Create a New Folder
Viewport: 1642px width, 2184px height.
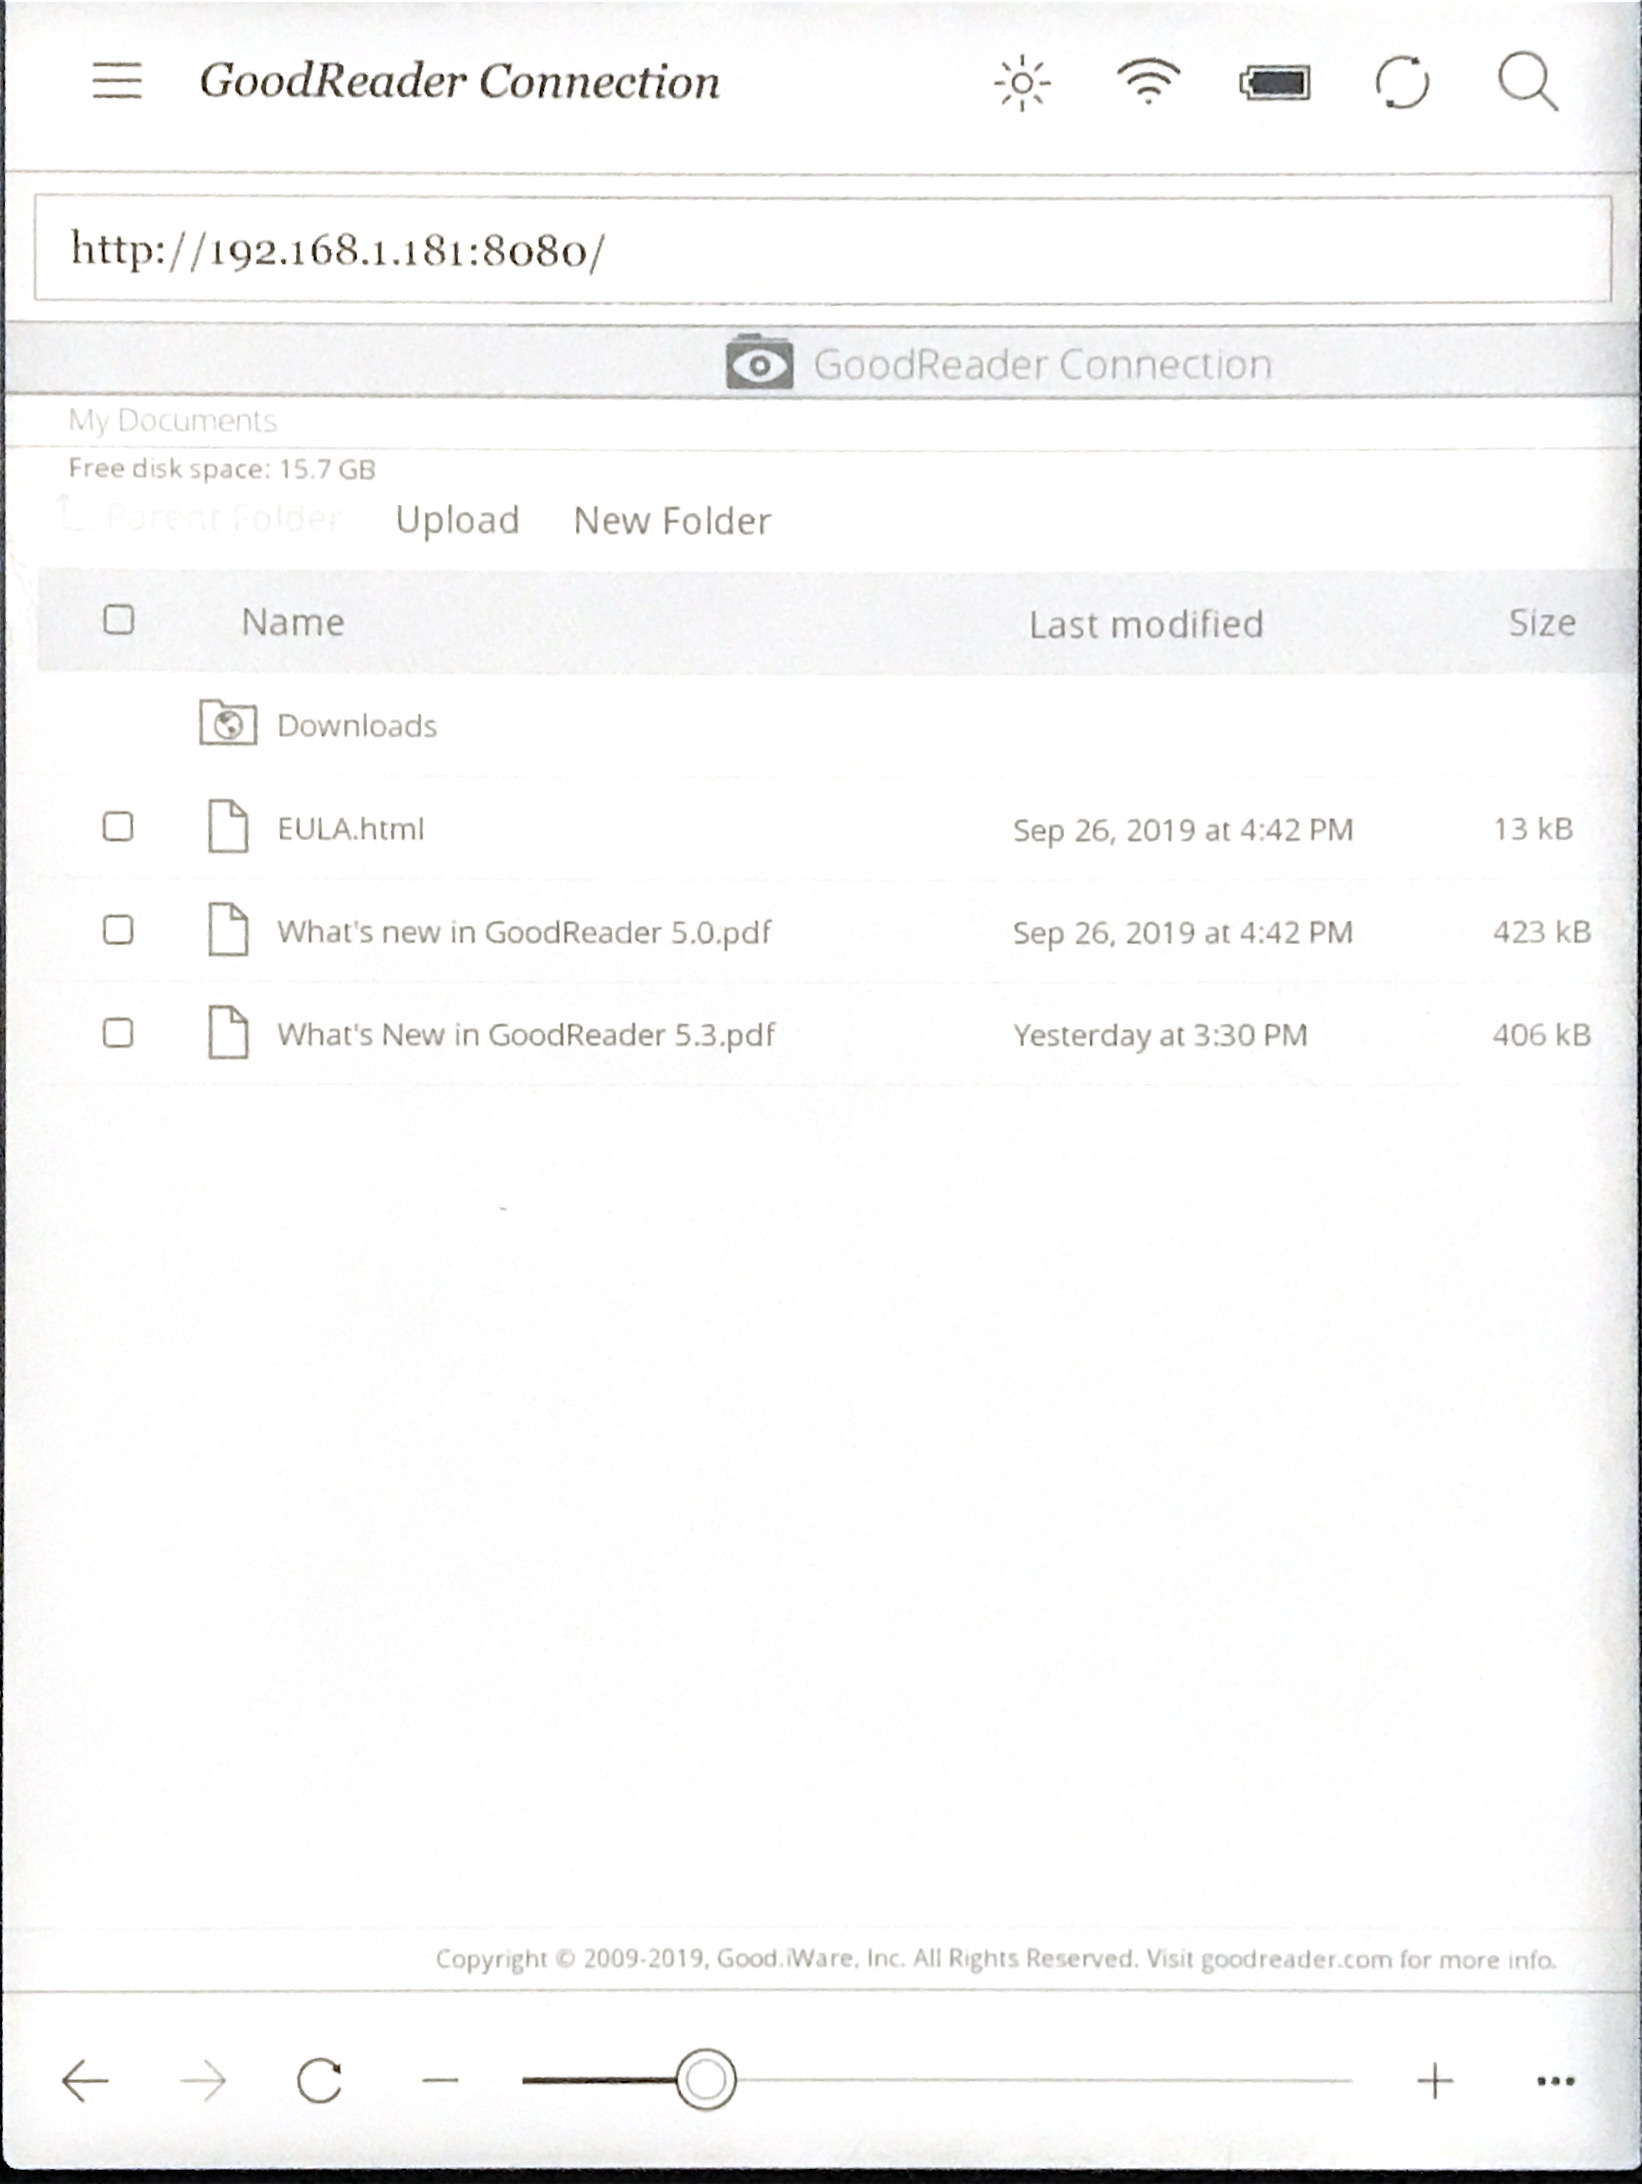(672, 521)
